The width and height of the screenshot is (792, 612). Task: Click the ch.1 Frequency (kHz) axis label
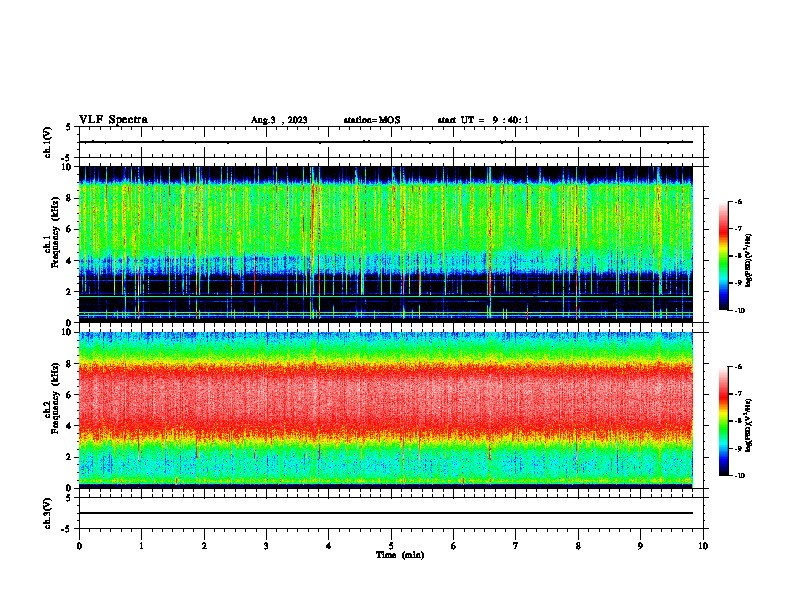coord(51,232)
